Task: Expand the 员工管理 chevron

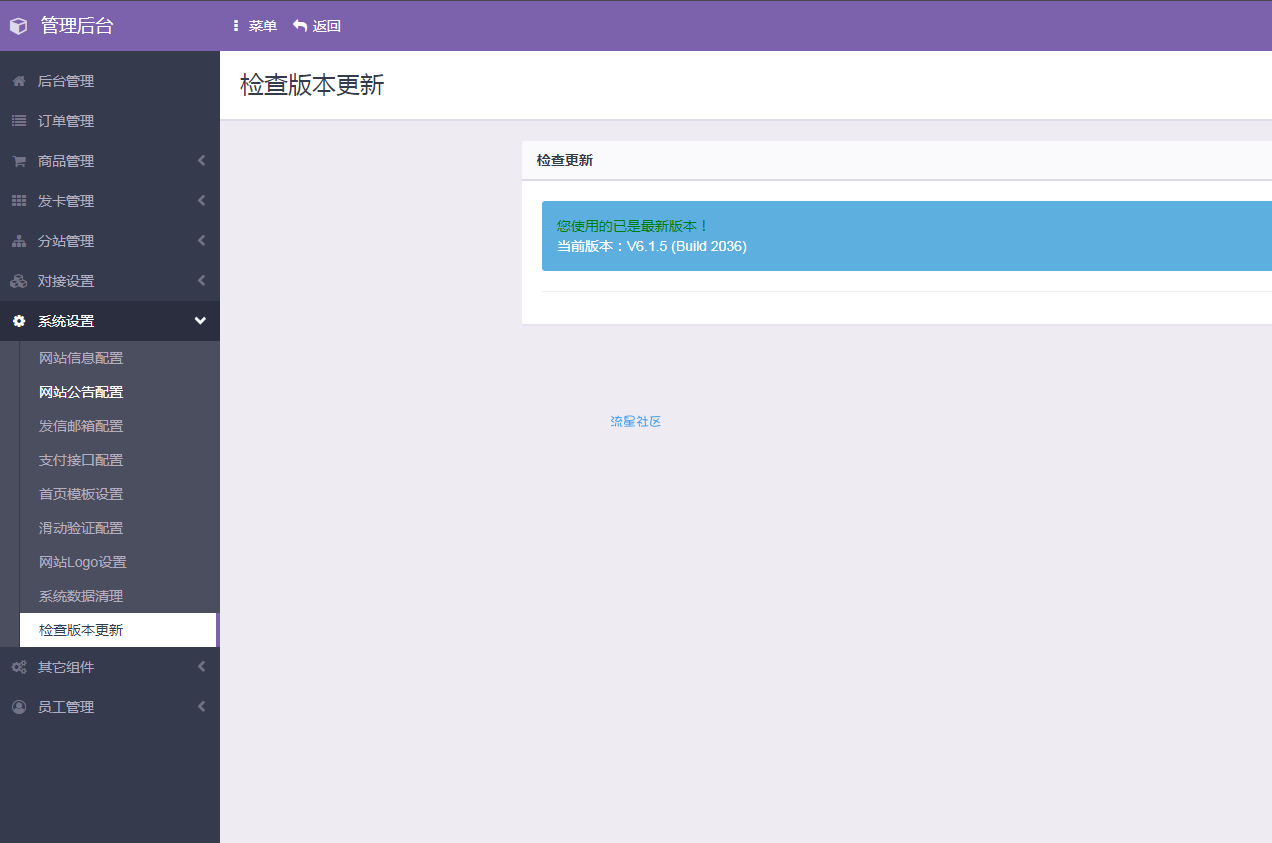Action: tap(201, 707)
